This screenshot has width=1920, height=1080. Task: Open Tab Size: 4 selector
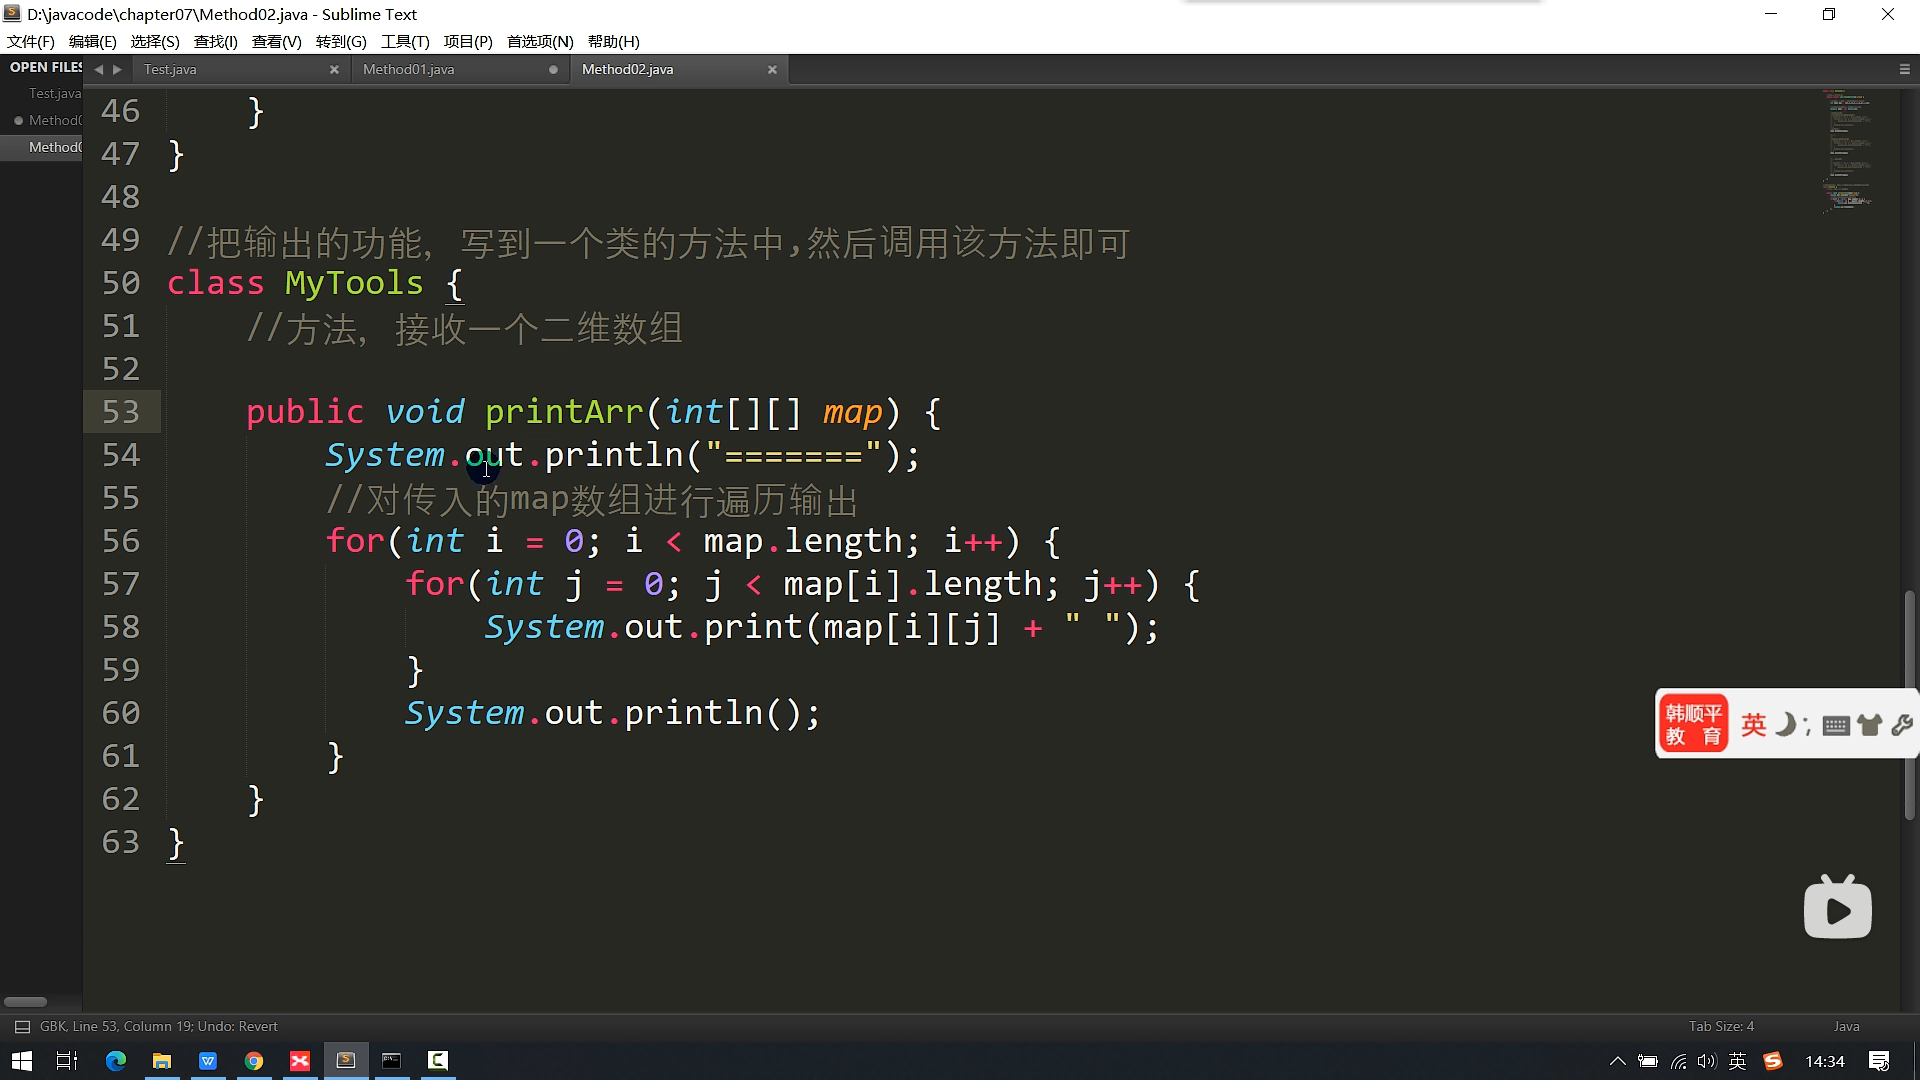pos(1721,1026)
